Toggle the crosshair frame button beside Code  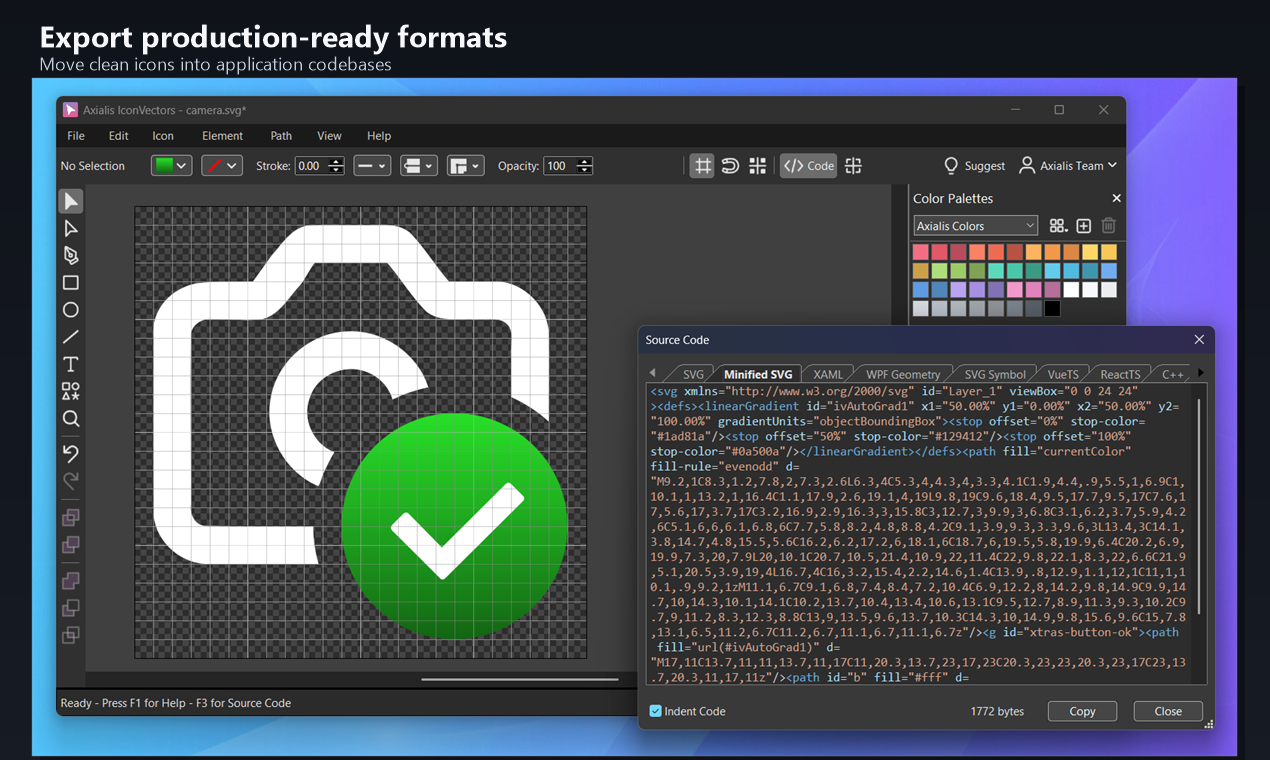853,166
